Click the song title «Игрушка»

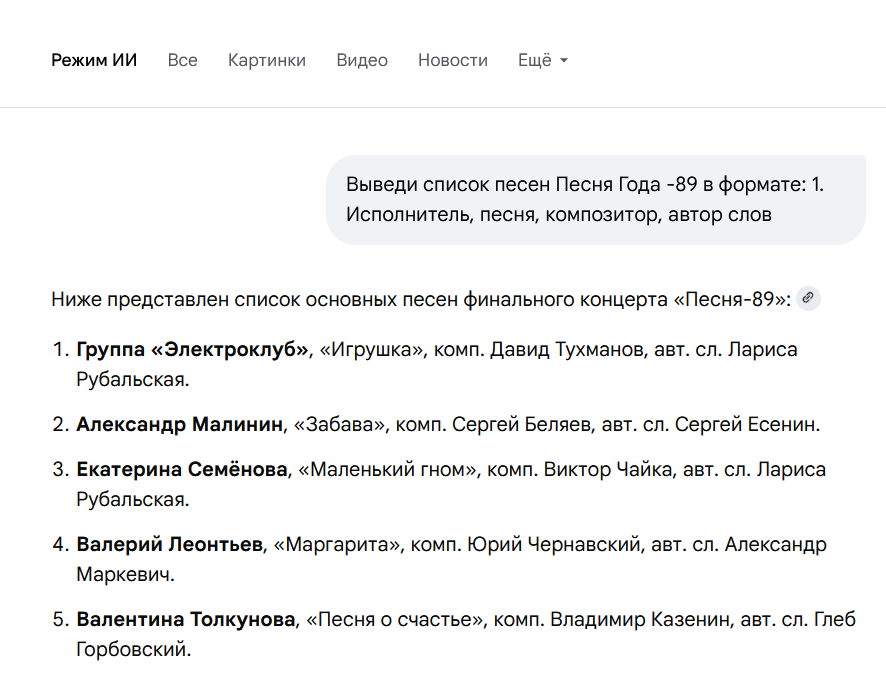point(373,350)
